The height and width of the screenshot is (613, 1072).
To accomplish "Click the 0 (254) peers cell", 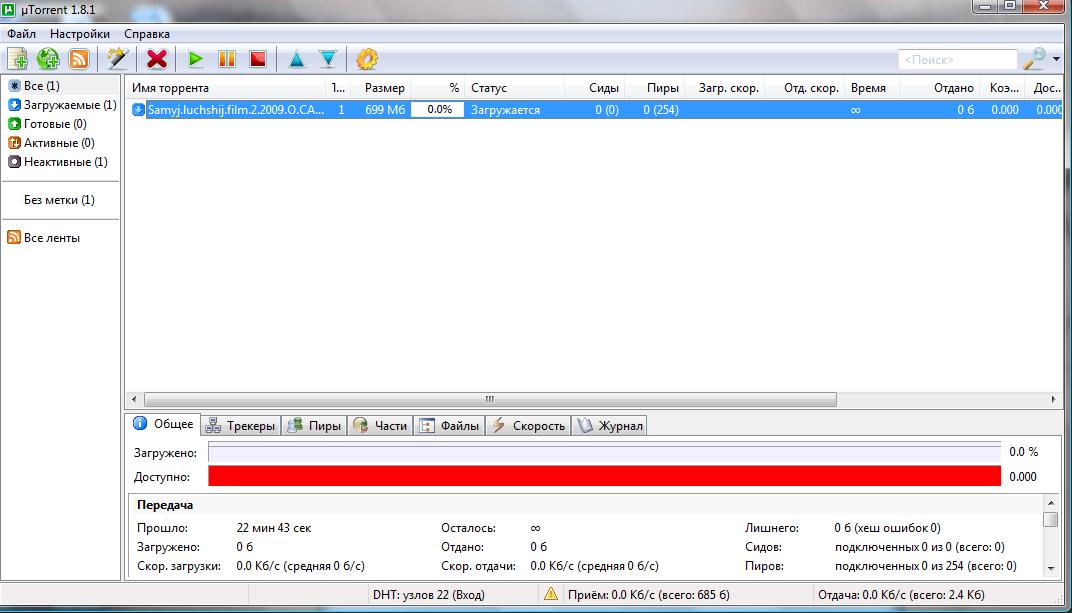I will point(660,109).
